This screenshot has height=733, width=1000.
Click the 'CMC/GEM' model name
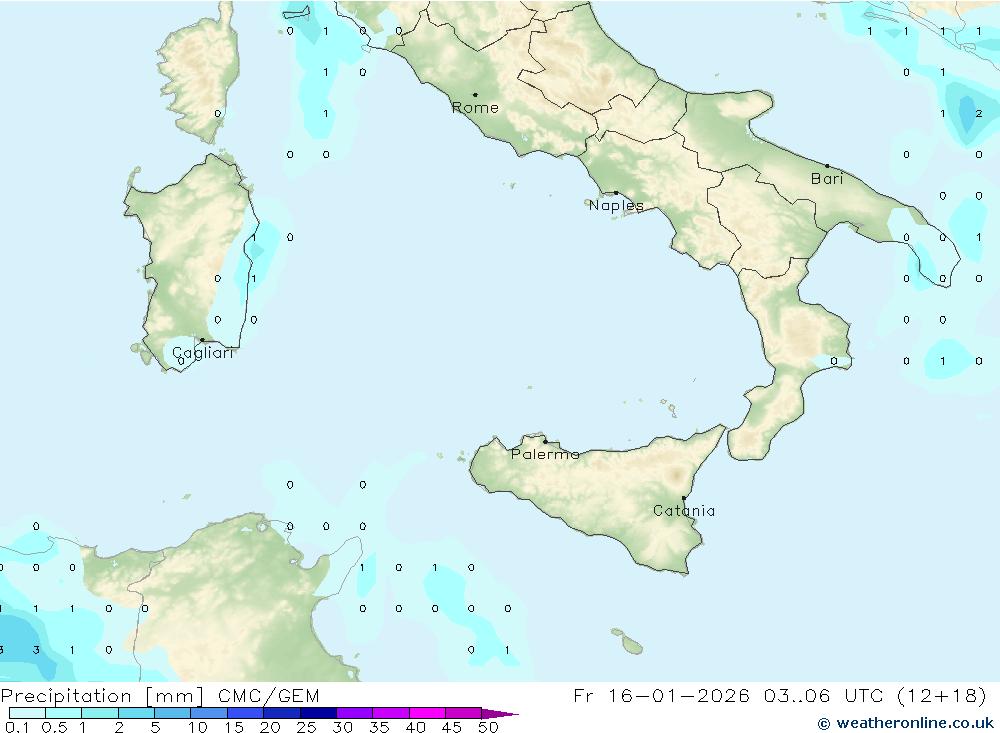pyautogui.click(x=268, y=696)
